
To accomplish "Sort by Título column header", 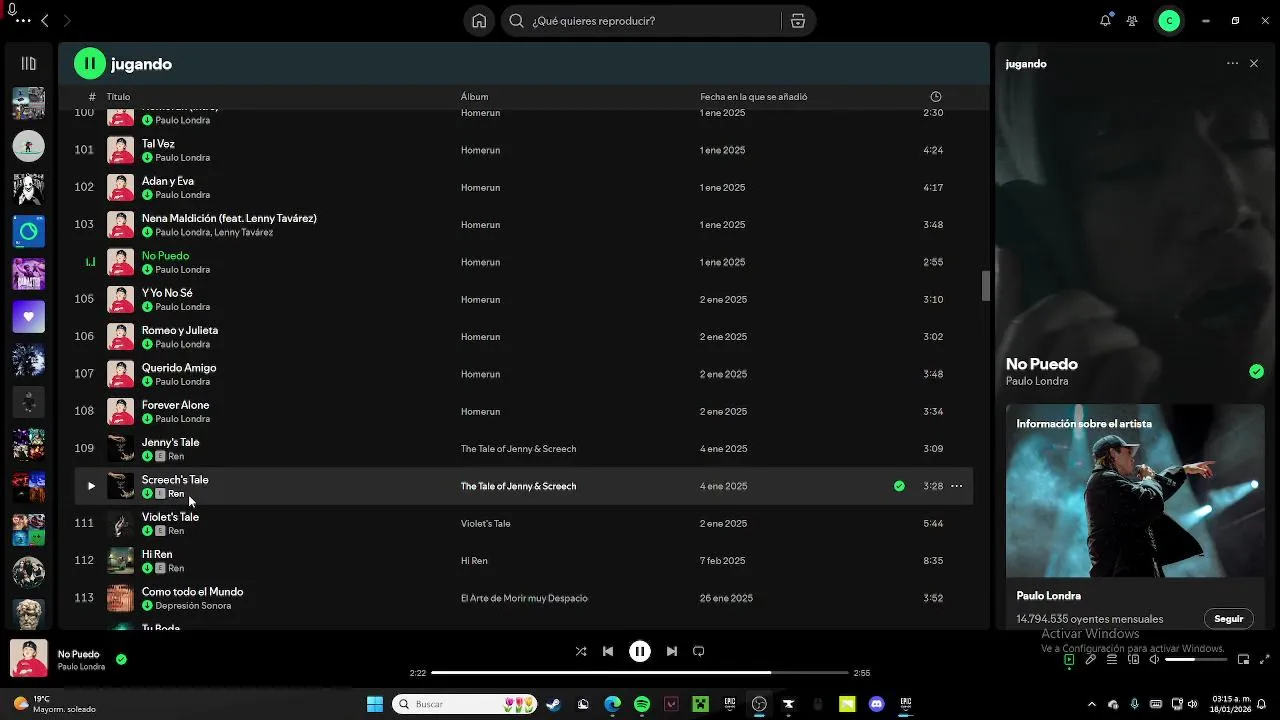I will 119,97.
